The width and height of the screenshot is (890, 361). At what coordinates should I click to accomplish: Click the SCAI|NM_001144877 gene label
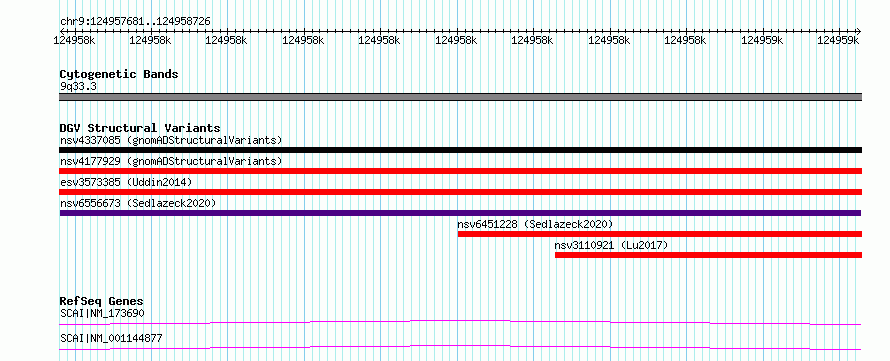[x=111, y=338]
